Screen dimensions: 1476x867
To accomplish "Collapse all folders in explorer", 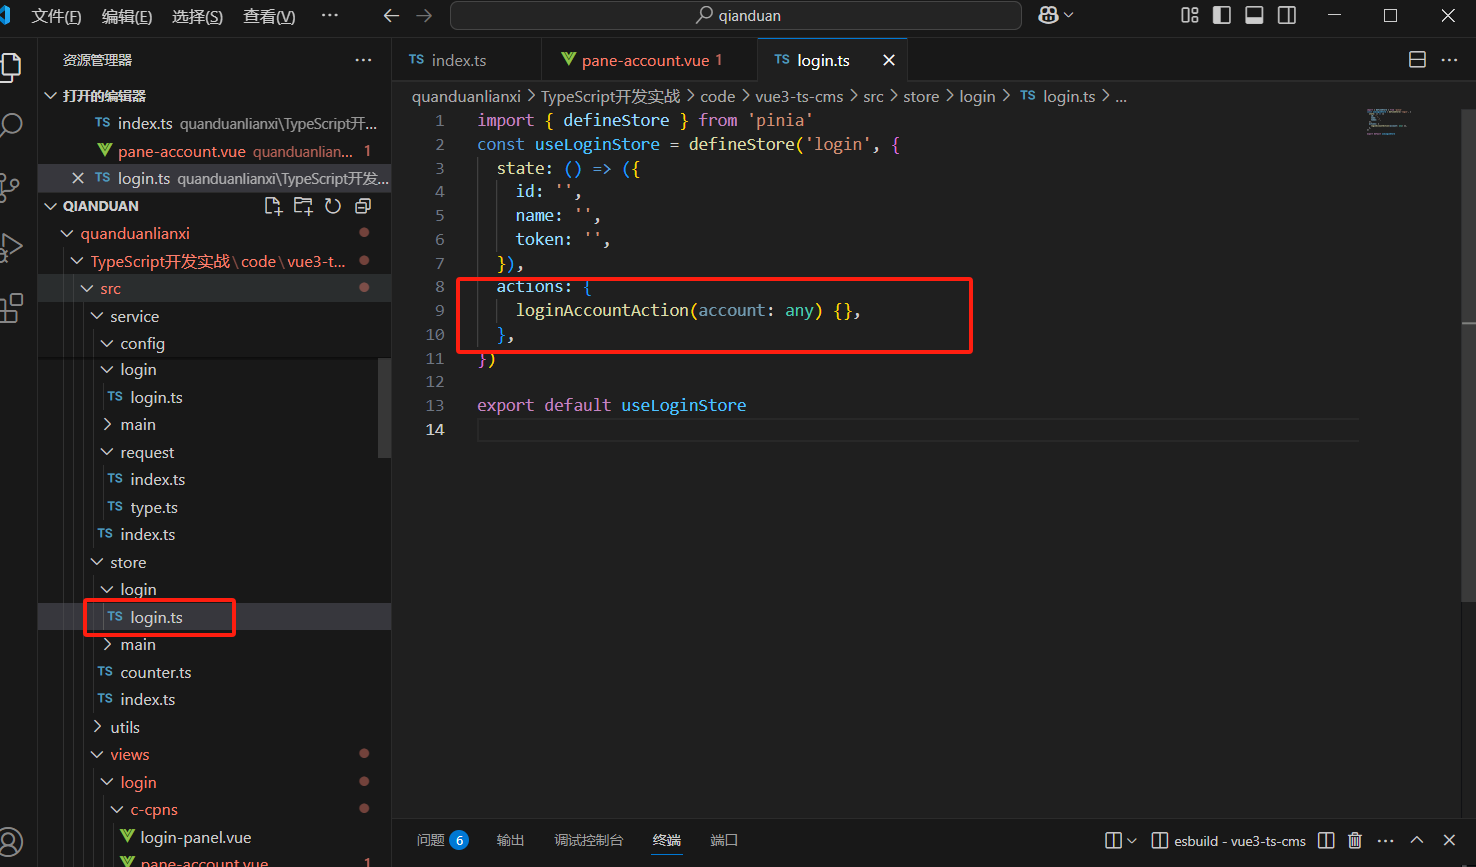I will 363,206.
